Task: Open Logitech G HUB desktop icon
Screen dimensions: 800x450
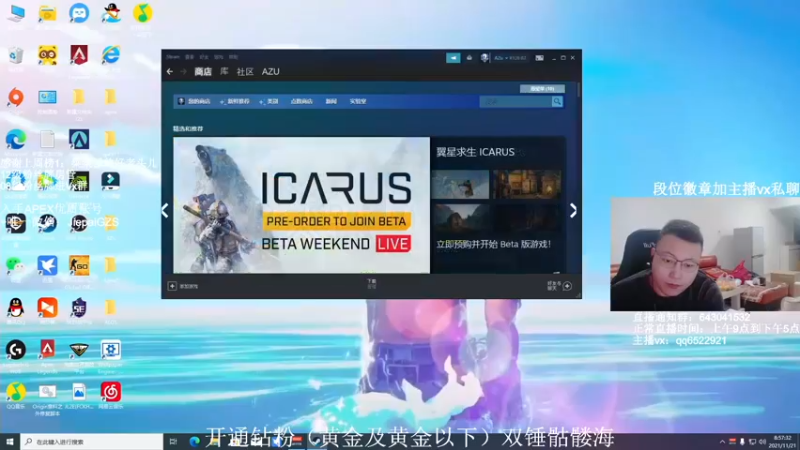Action: pos(16,351)
